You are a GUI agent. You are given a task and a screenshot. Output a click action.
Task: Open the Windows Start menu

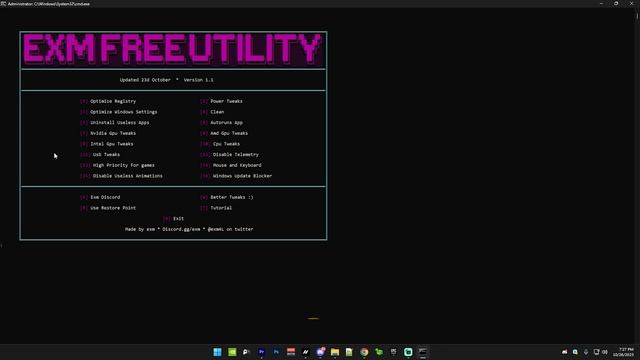pyautogui.click(x=217, y=352)
